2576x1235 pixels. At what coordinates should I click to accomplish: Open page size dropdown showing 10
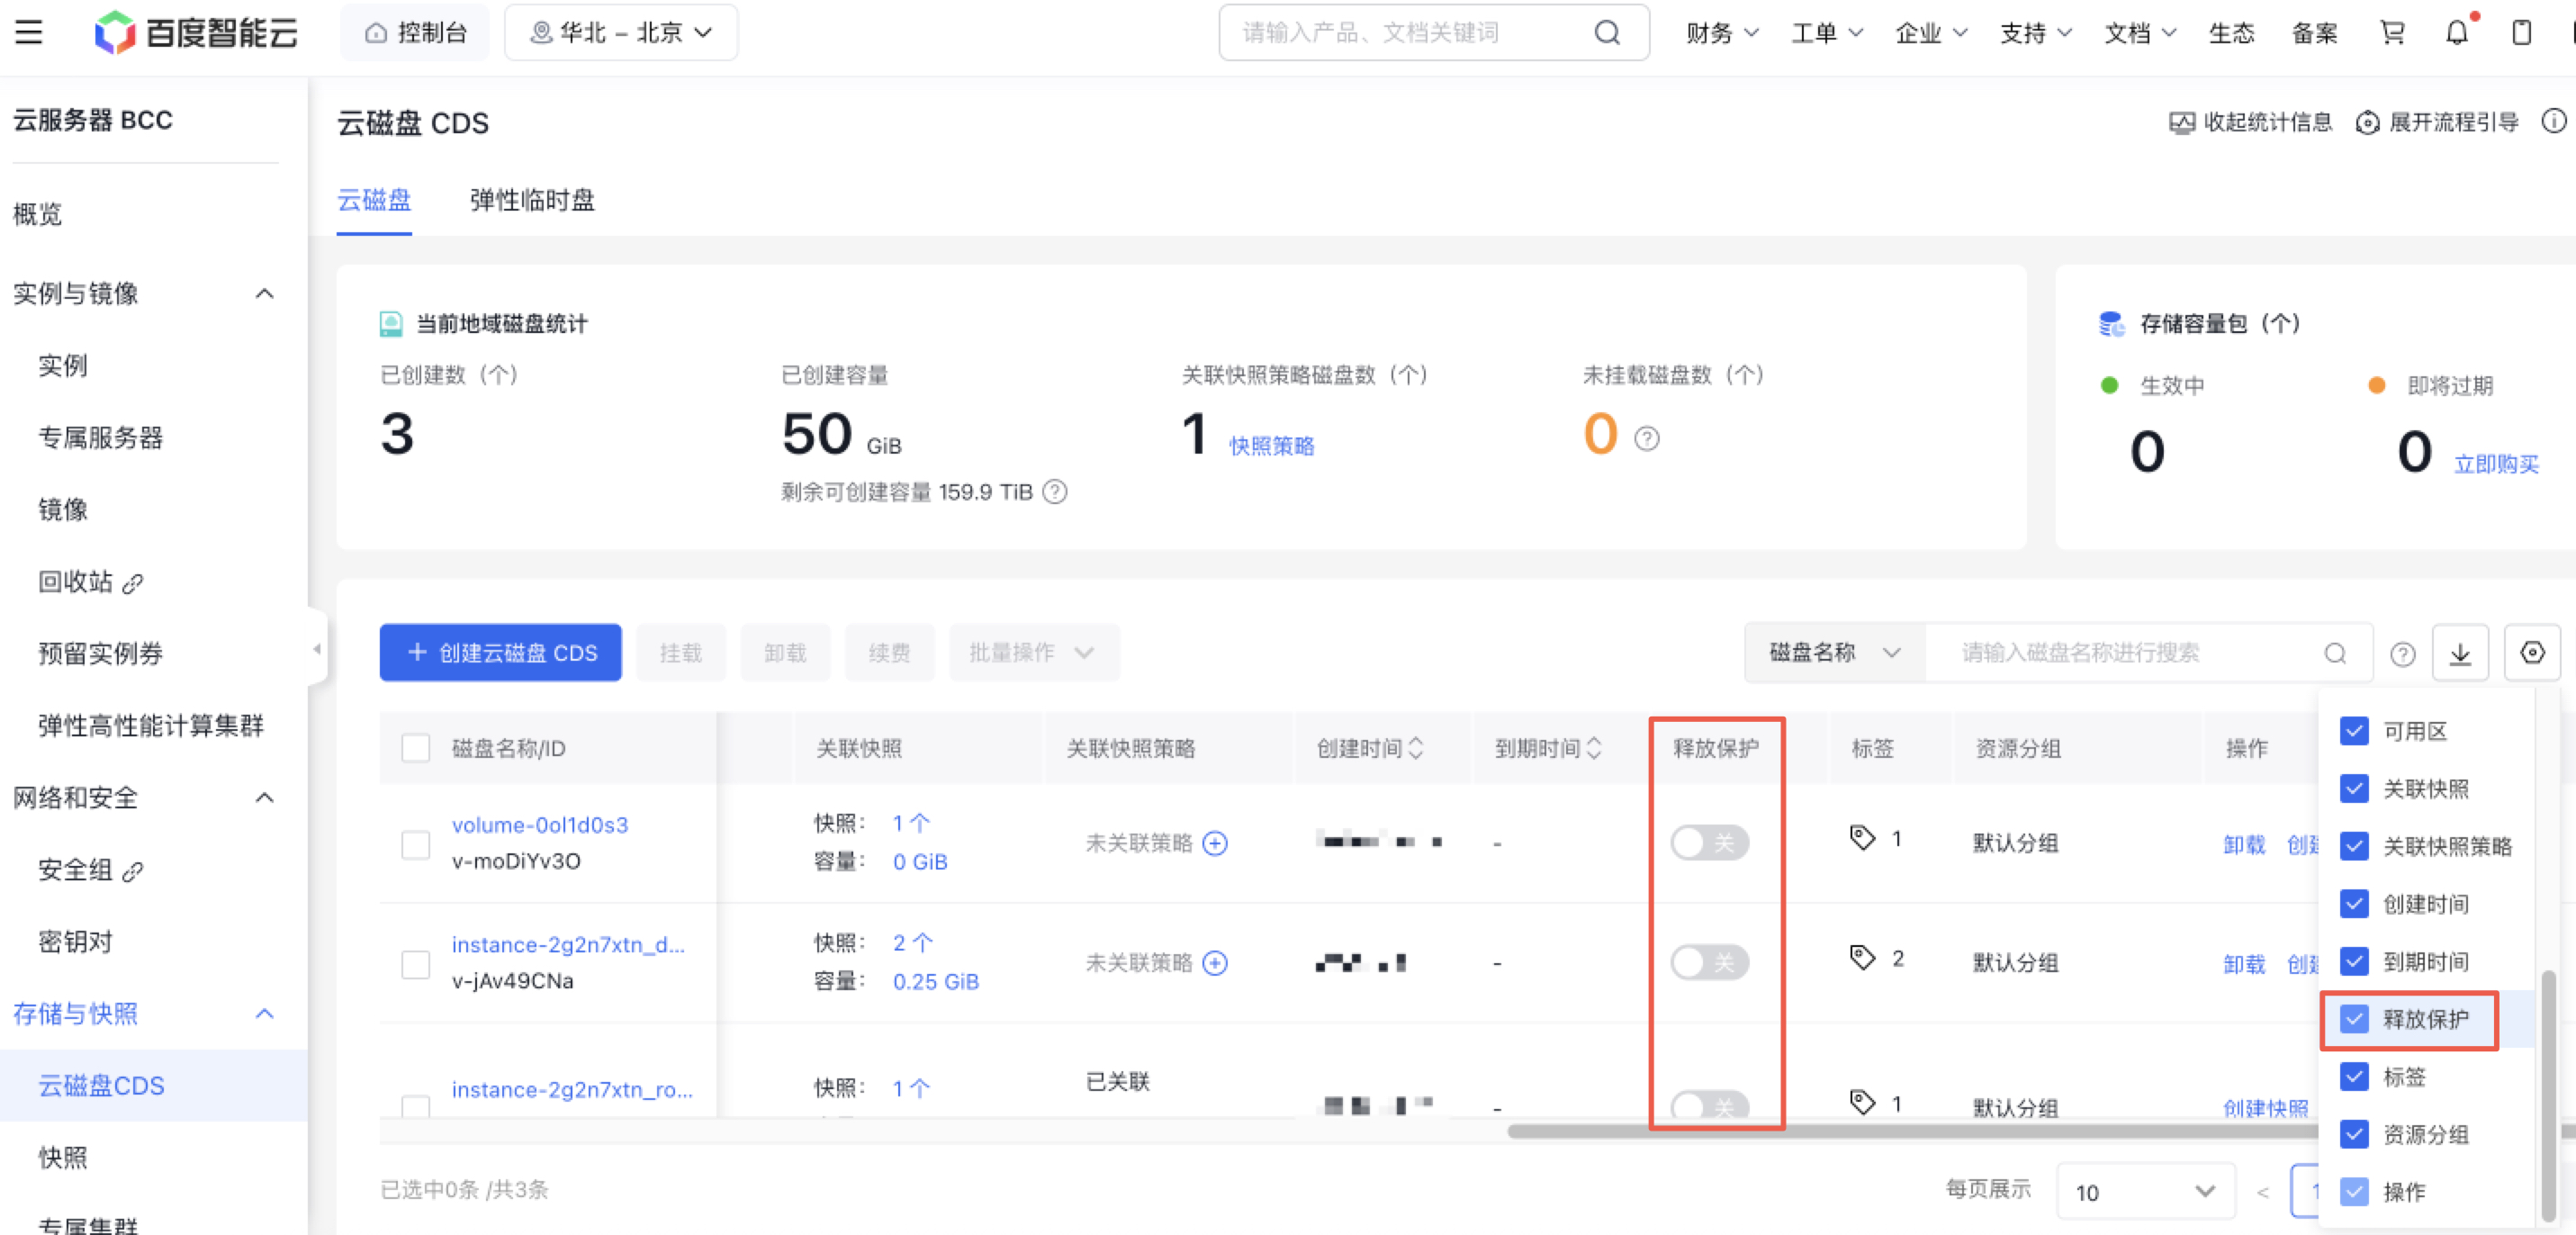pyautogui.click(x=2145, y=1191)
